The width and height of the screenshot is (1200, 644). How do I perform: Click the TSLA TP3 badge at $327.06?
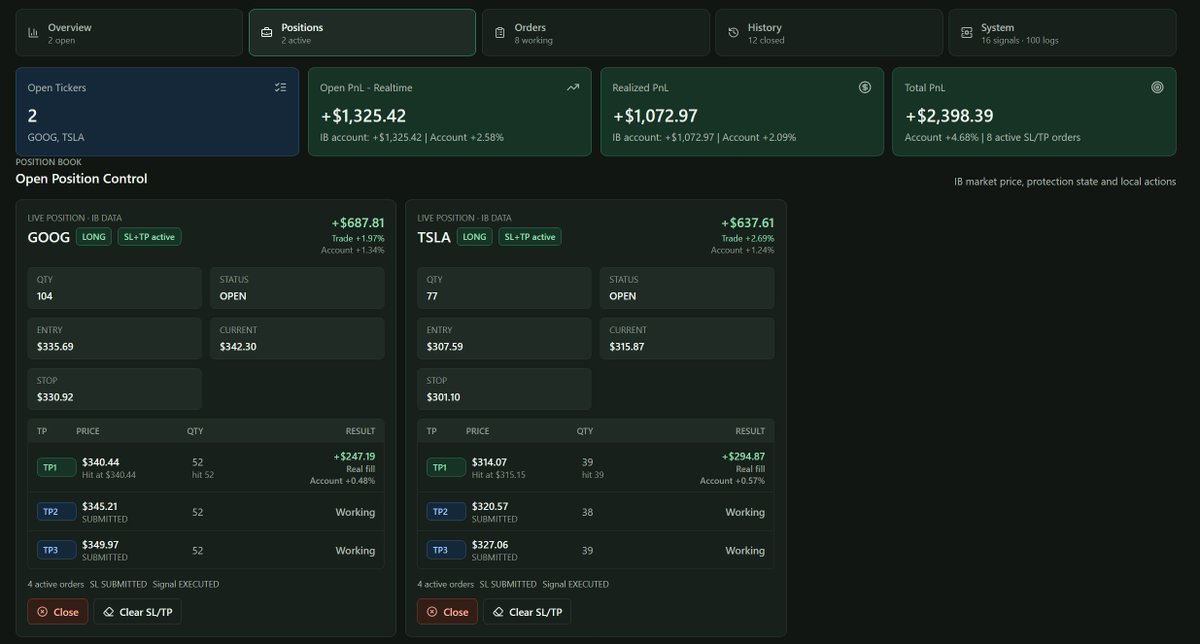coord(446,550)
